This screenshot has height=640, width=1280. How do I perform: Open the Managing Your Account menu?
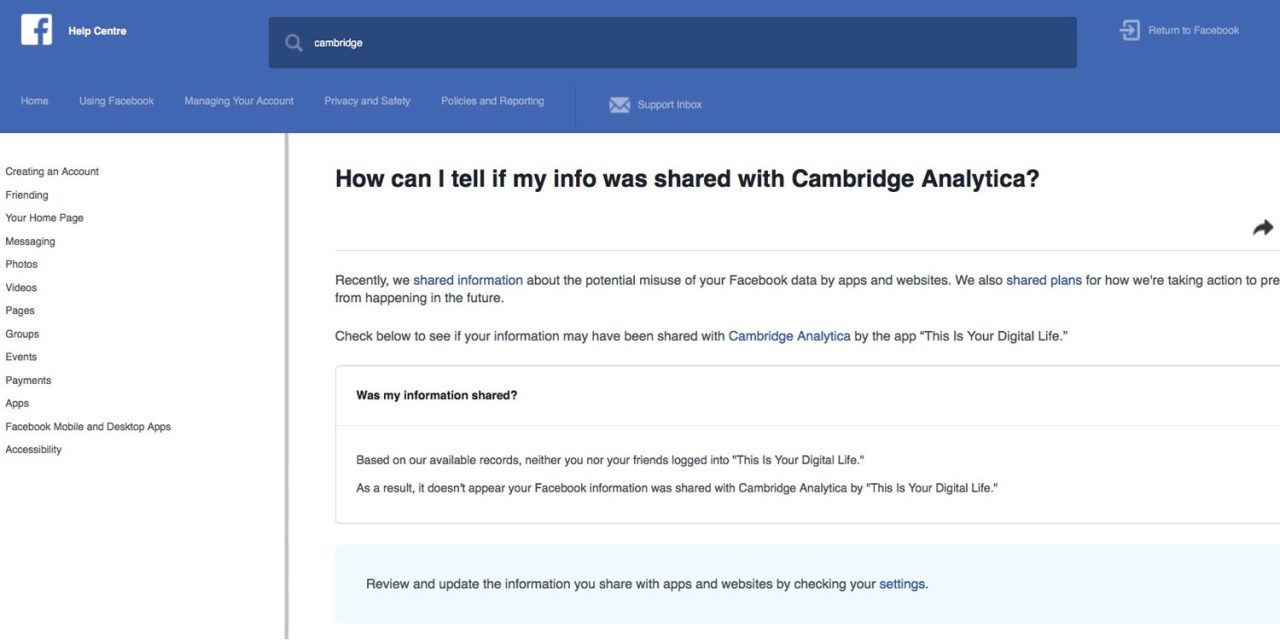pyautogui.click(x=239, y=101)
